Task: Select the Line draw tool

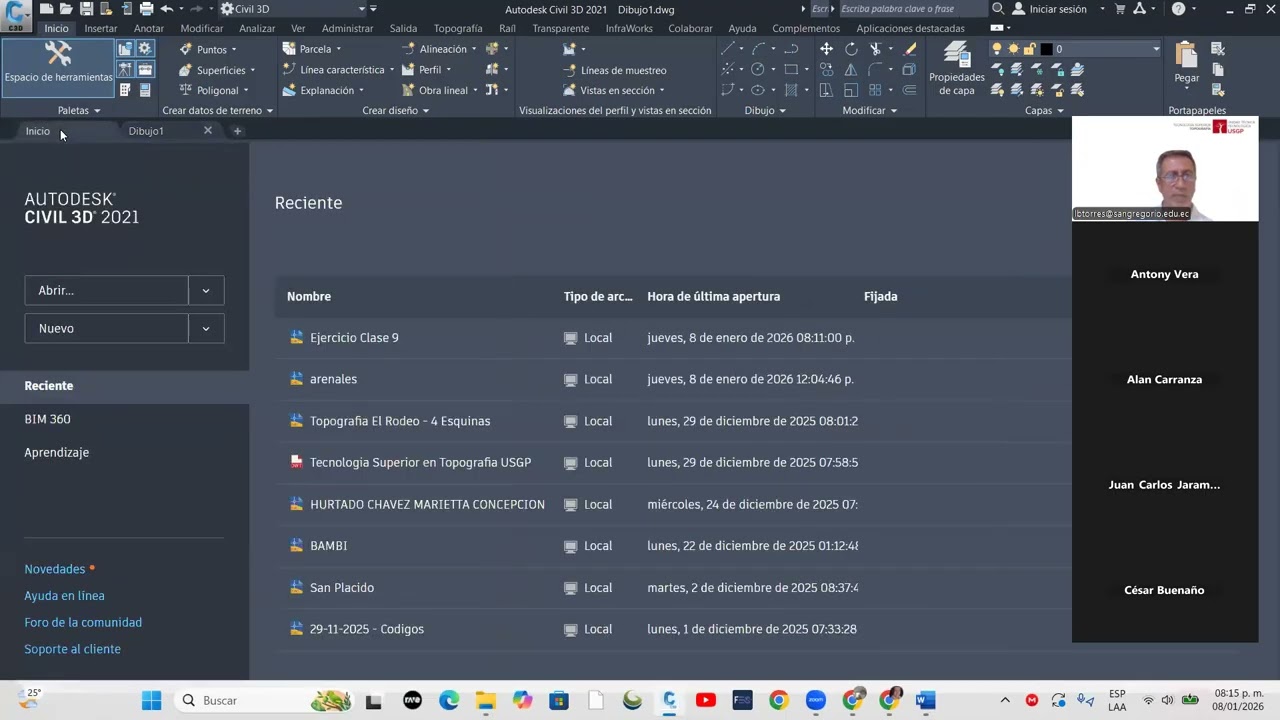Action: point(728,48)
